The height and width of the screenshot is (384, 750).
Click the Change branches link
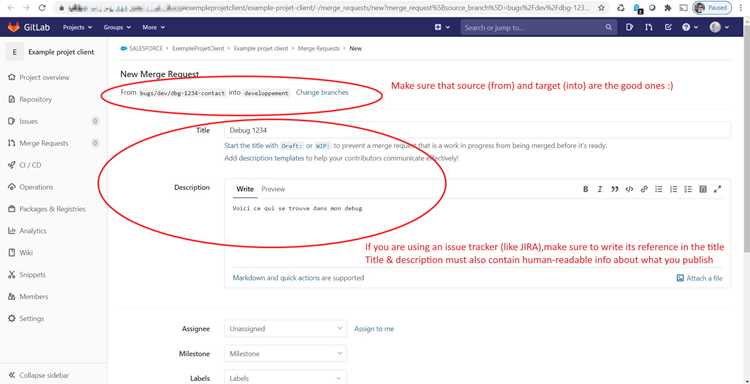click(322, 92)
